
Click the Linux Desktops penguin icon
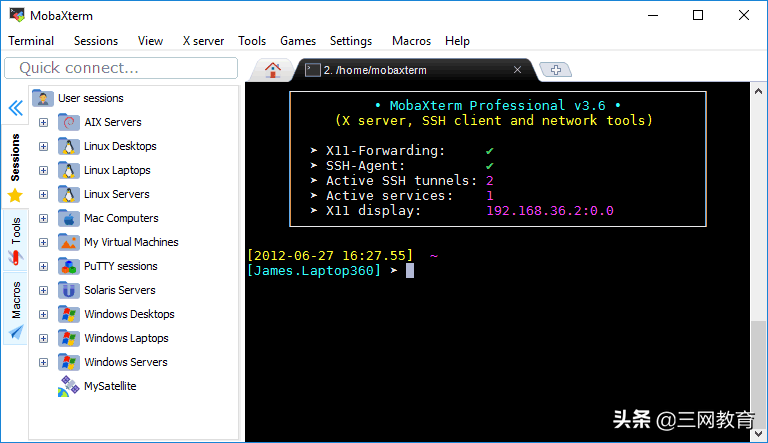pyautogui.click(x=68, y=146)
